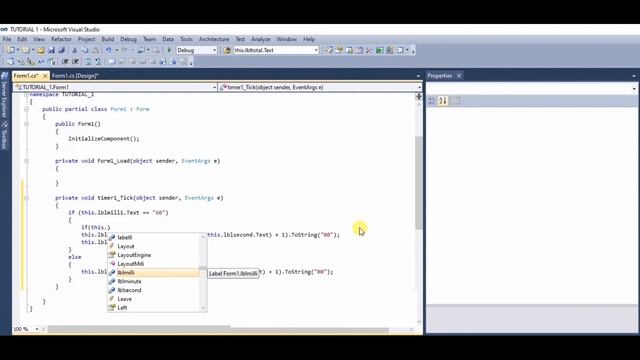The height and width of the screenshot is (360, 640).
Task: Click the Open File folder icon
Action: (41, 50)
